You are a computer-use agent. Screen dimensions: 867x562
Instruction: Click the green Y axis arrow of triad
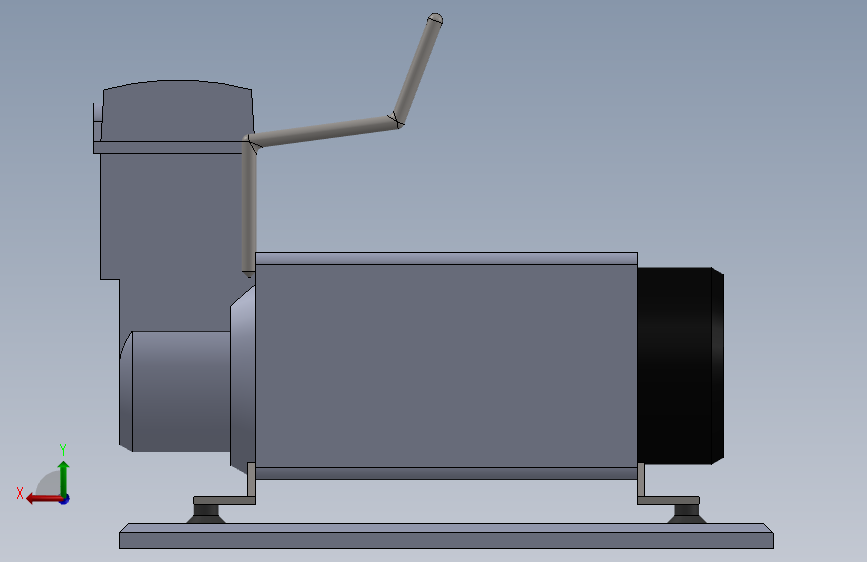point(64,477)
